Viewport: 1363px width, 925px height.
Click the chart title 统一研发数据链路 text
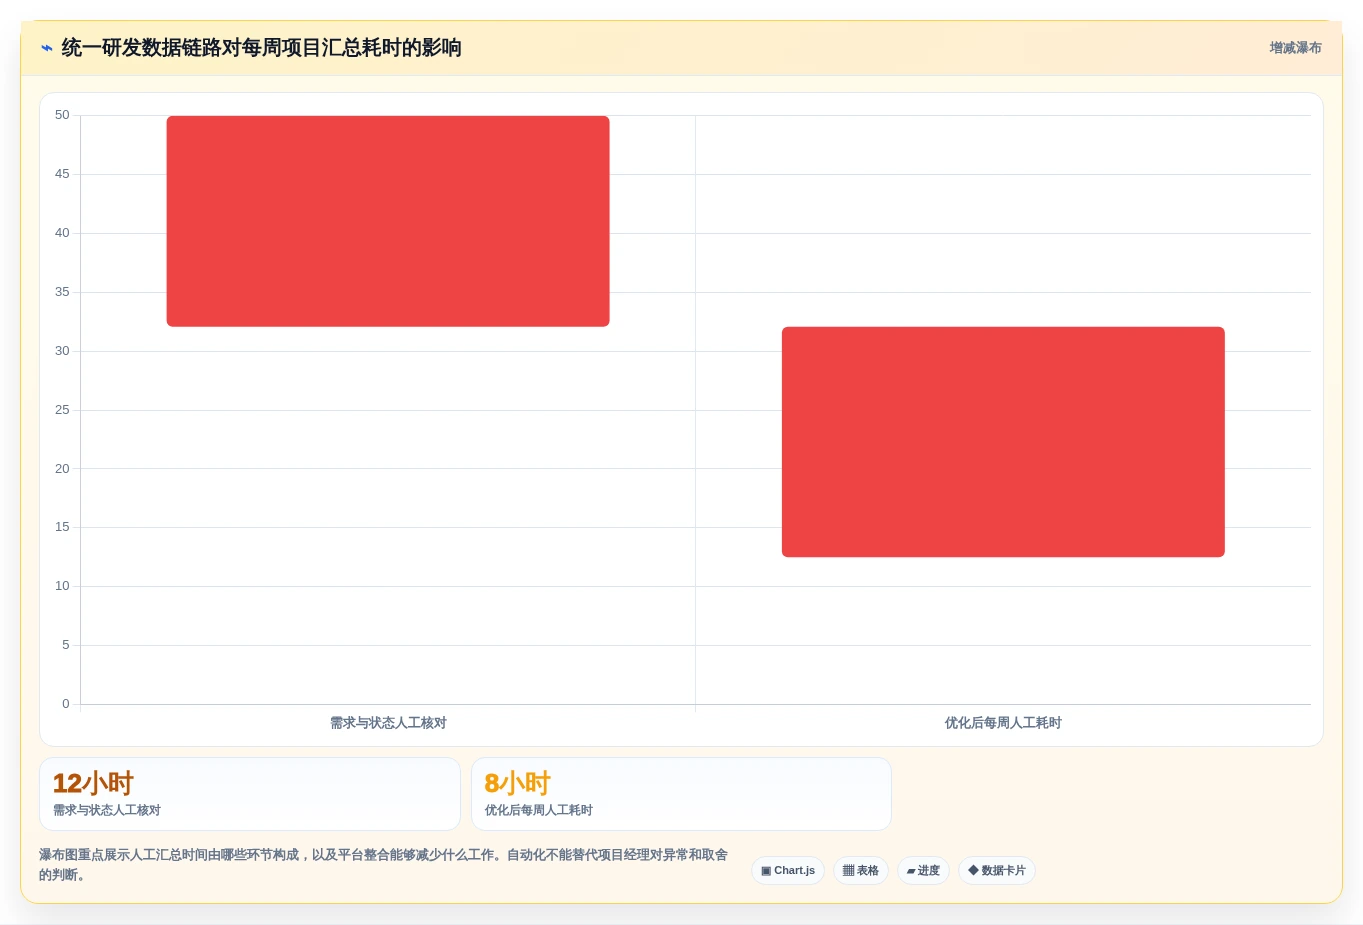point(261,48)
